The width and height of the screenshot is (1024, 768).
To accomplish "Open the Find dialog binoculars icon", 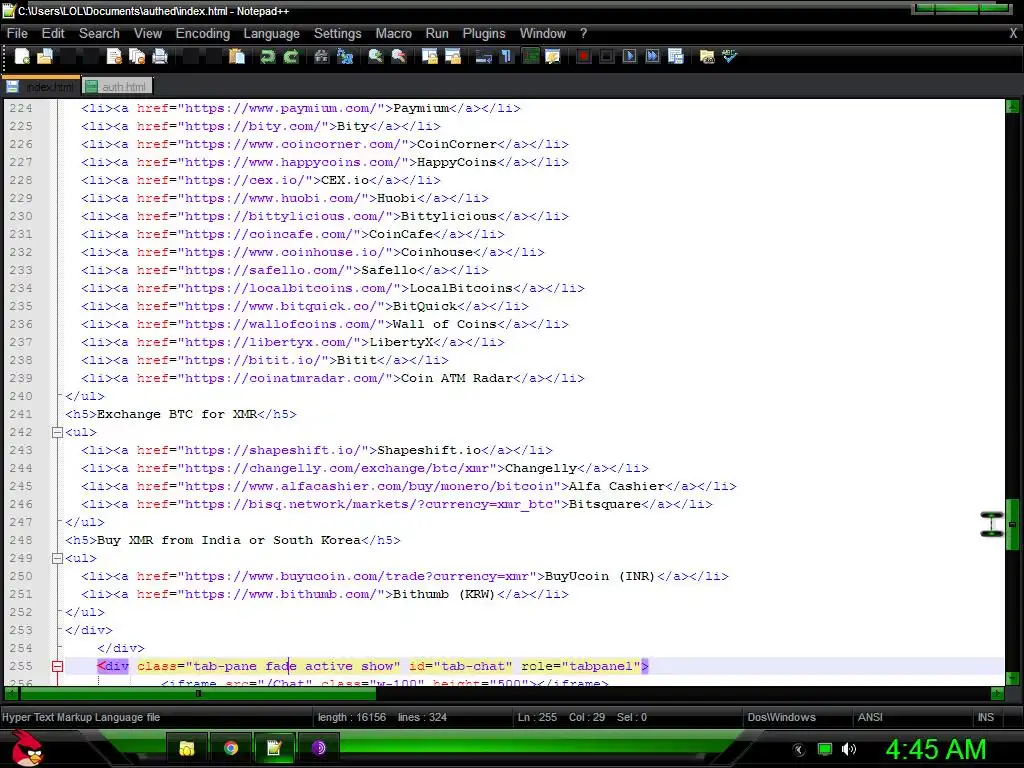I will click(x=321, y=57).
